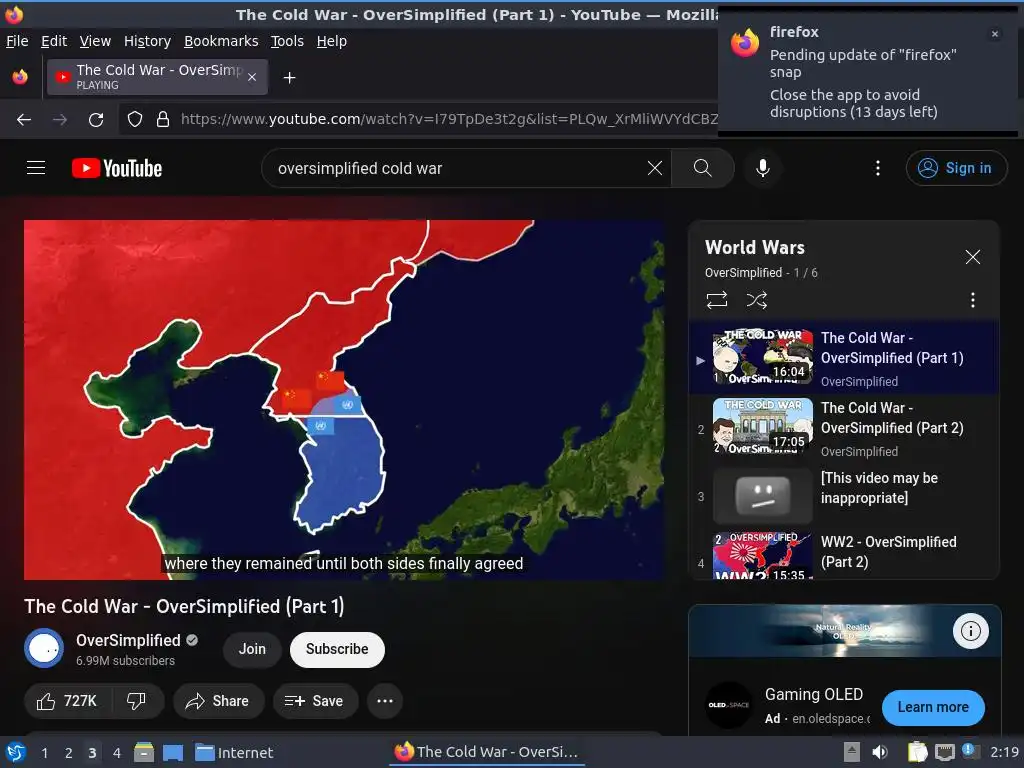Select Cold War Part 1 playlist thumbnail
Image resolution: width=1024 pixels, height=768 pixels.
click(x=763, y=357)
